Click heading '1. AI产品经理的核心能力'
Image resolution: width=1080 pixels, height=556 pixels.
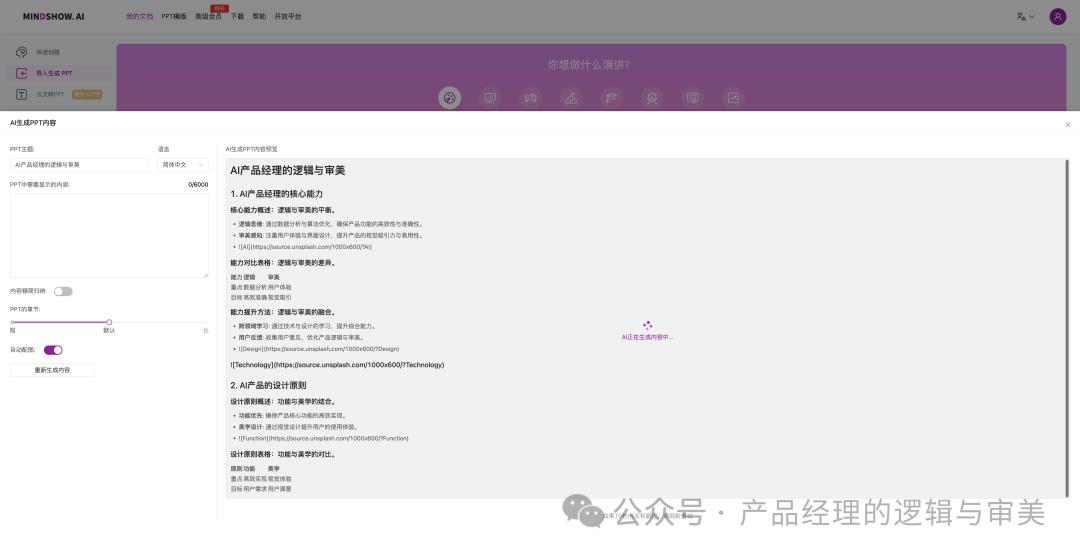(x=276, y=194)
